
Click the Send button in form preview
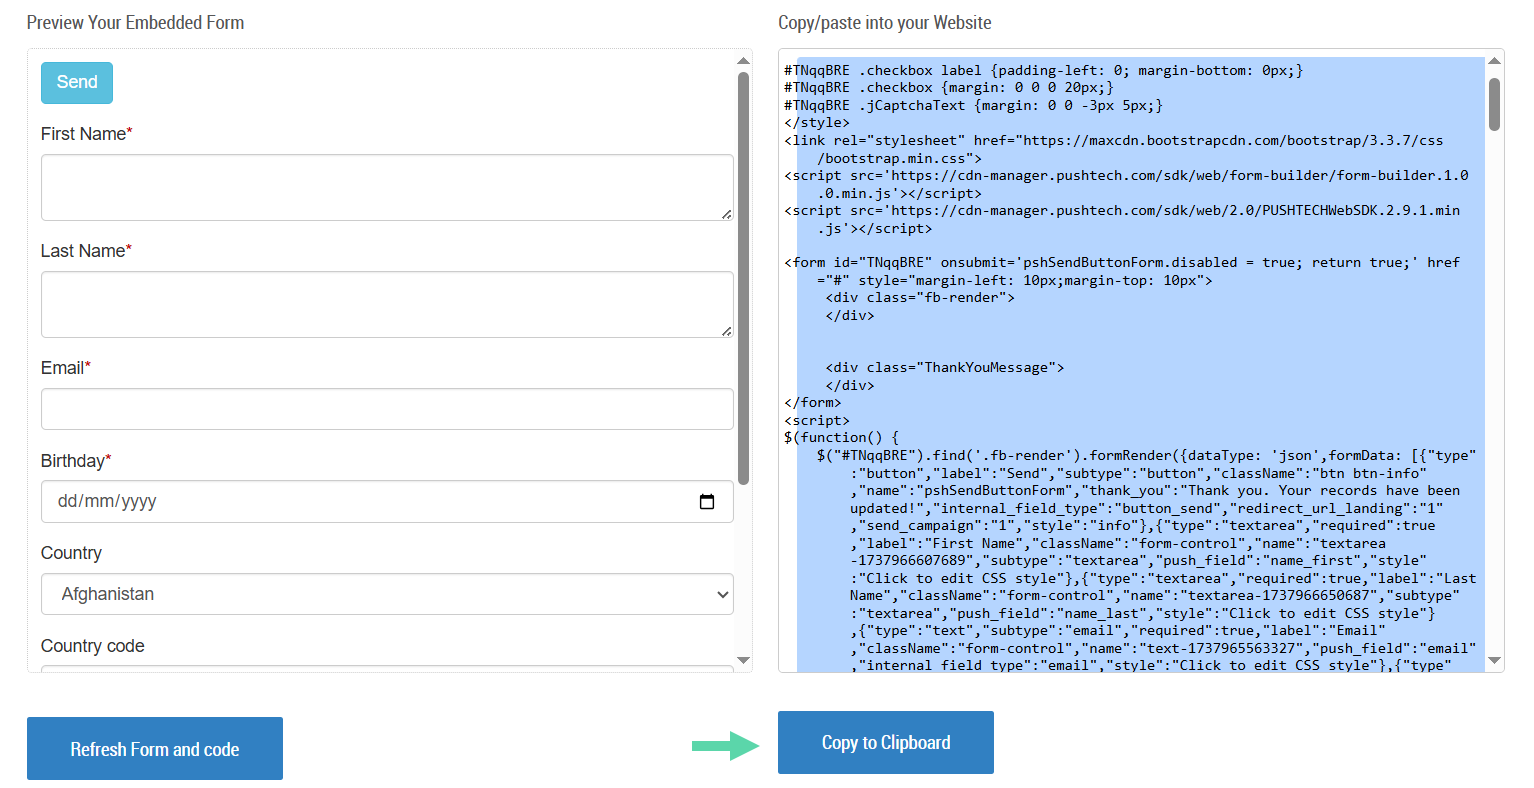77,83
